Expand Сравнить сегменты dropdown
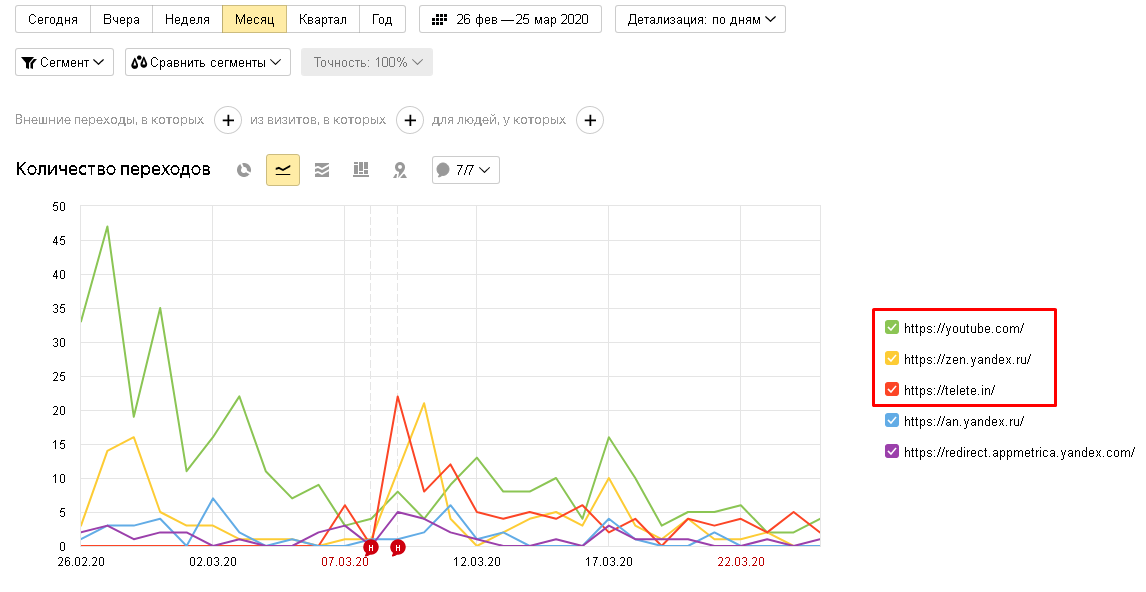1146x592 pixels. point(208,62)
